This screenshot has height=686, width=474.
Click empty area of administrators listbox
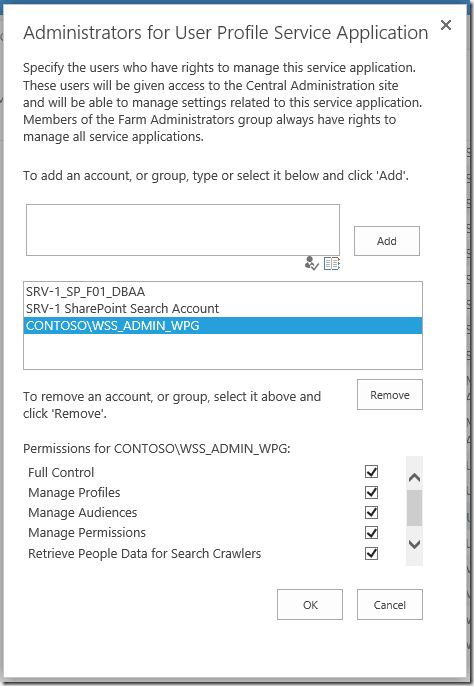click(x=223, y=351)
